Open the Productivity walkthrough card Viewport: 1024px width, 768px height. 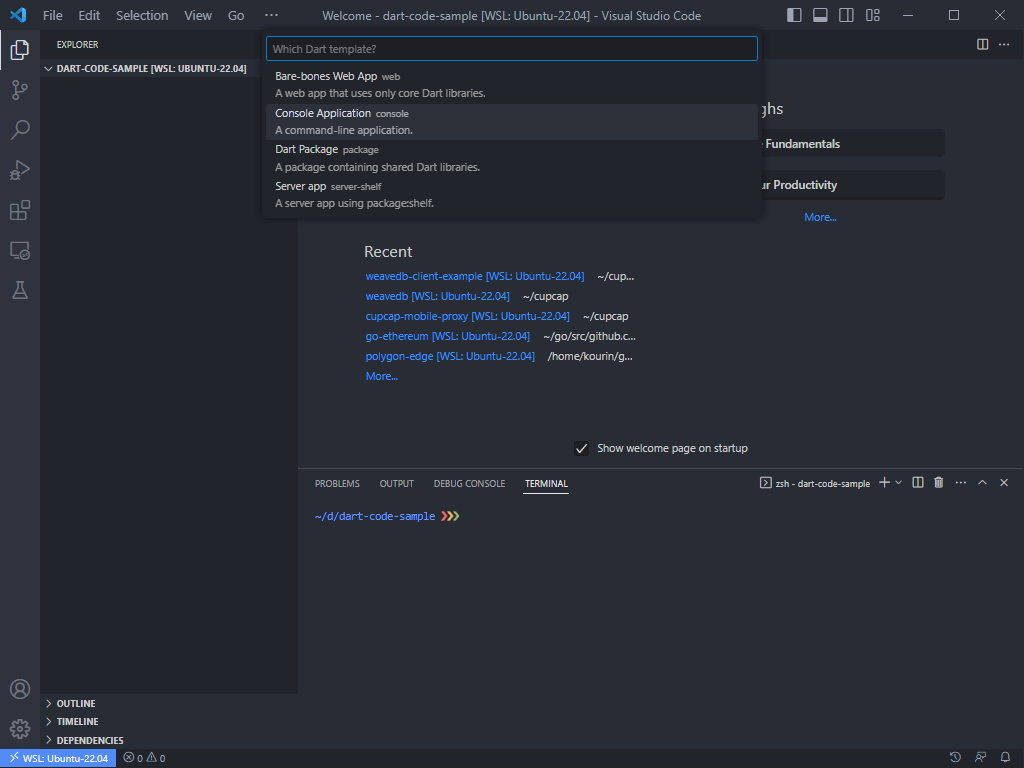point(853,185)
